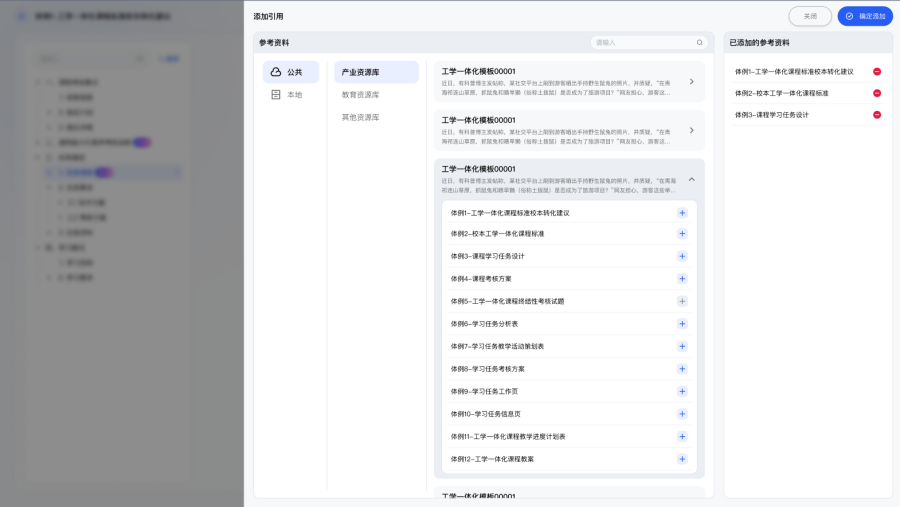This screenshot has height=507, width=900.
Task: Click the 关闭 button
Action: tap(809, 16)
